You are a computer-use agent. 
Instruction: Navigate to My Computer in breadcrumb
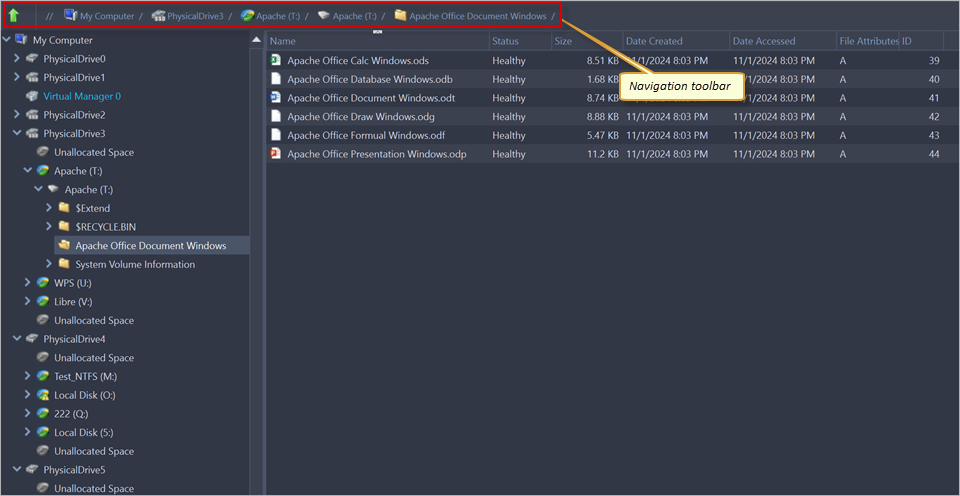point(106,16)
